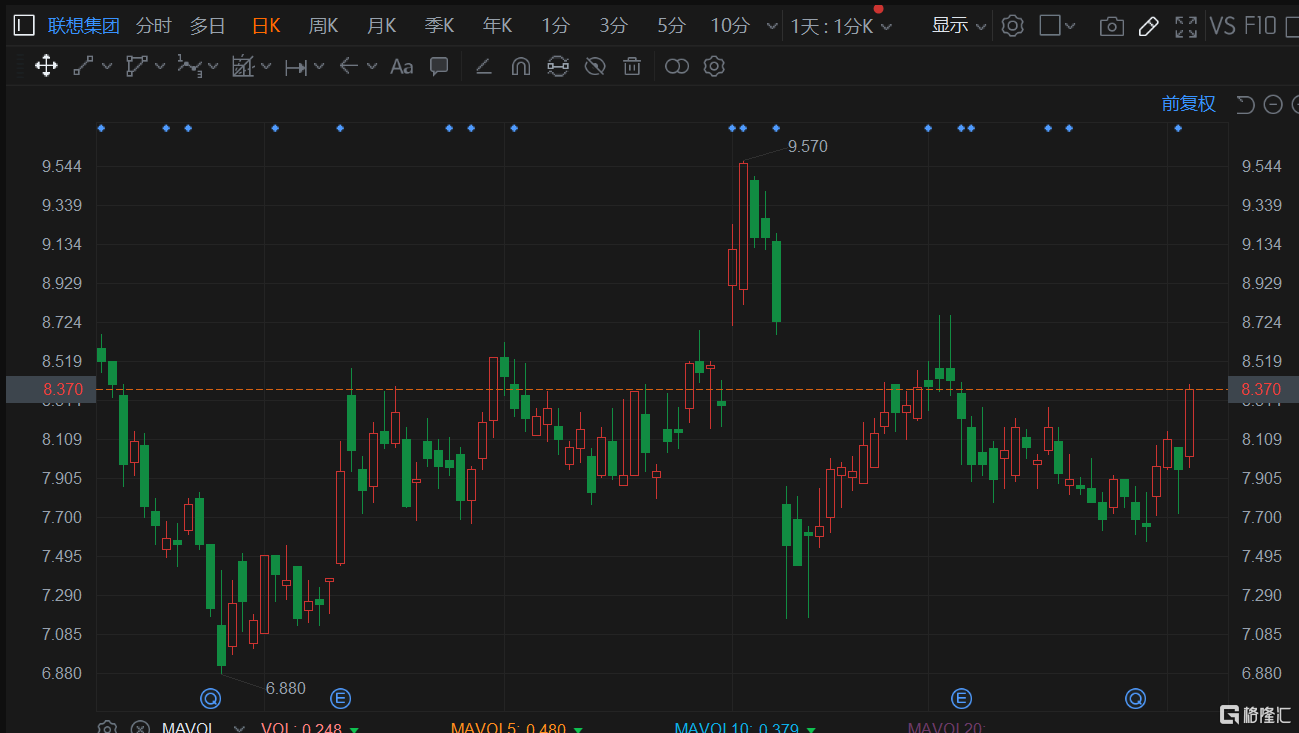The image size is (1299, 733).
Task: Delete drawings with the trash icon
Action: click(632, 67)
